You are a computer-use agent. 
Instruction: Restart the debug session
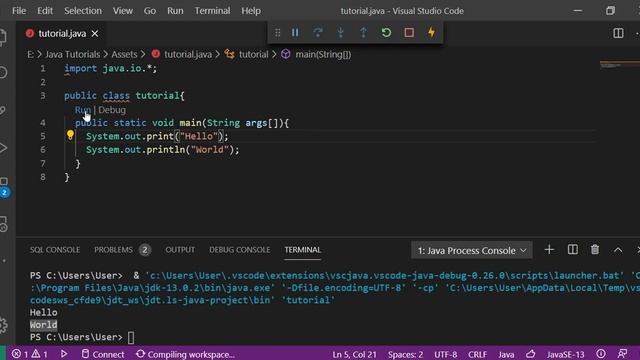386,33
